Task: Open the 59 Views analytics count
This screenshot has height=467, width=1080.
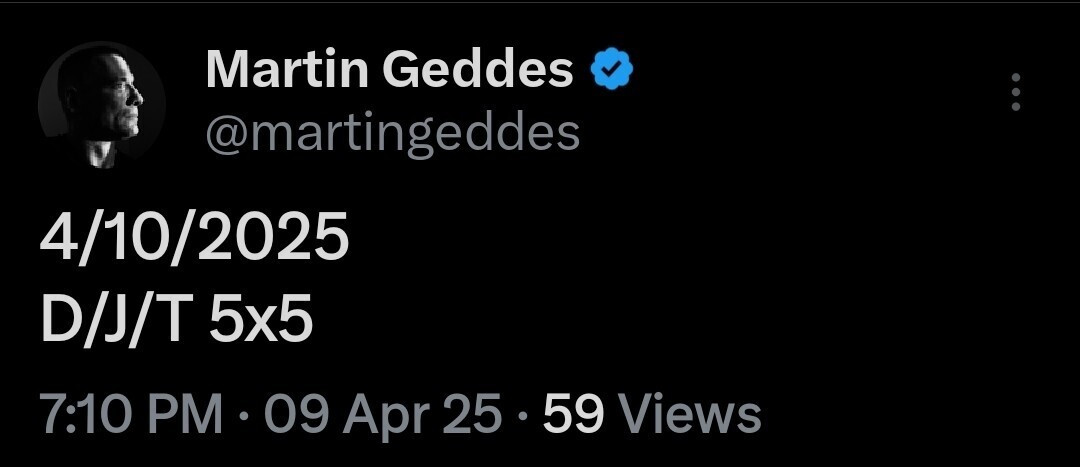Action: coord(652,413)
